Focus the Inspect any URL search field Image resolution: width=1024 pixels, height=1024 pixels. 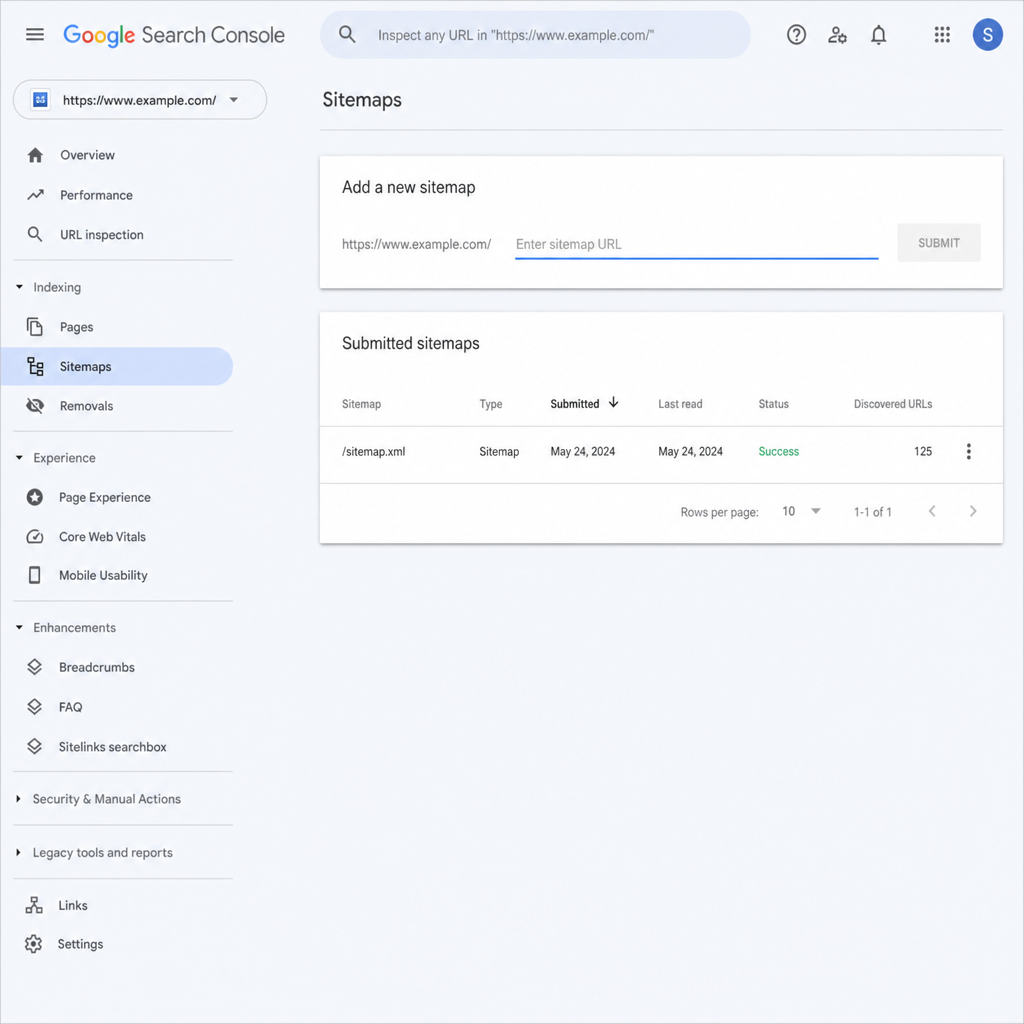pyautogui.click(x=536, y=35)
